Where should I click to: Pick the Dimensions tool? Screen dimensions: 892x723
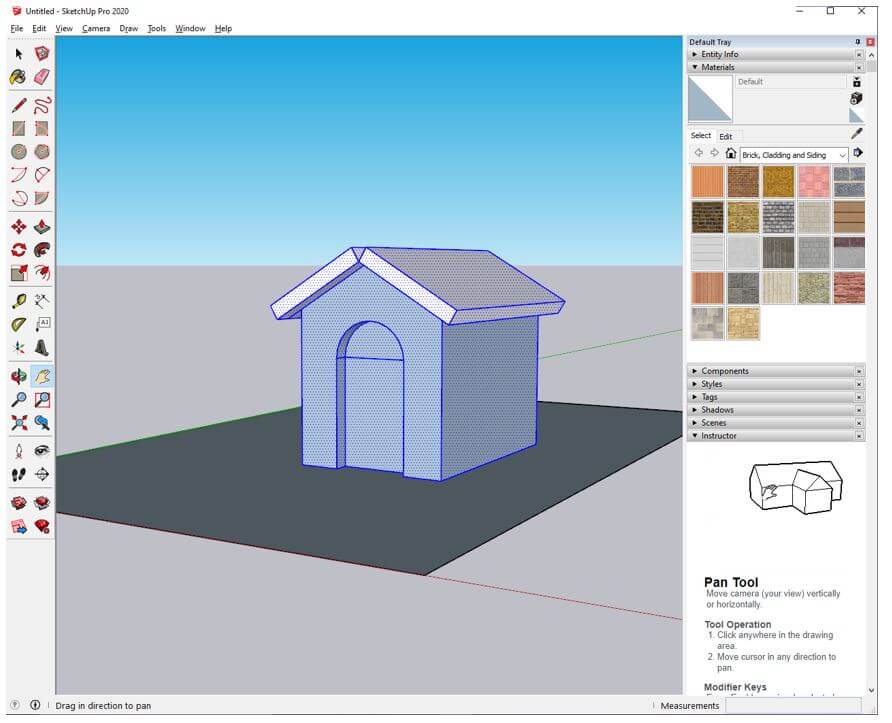click(42, 301)
